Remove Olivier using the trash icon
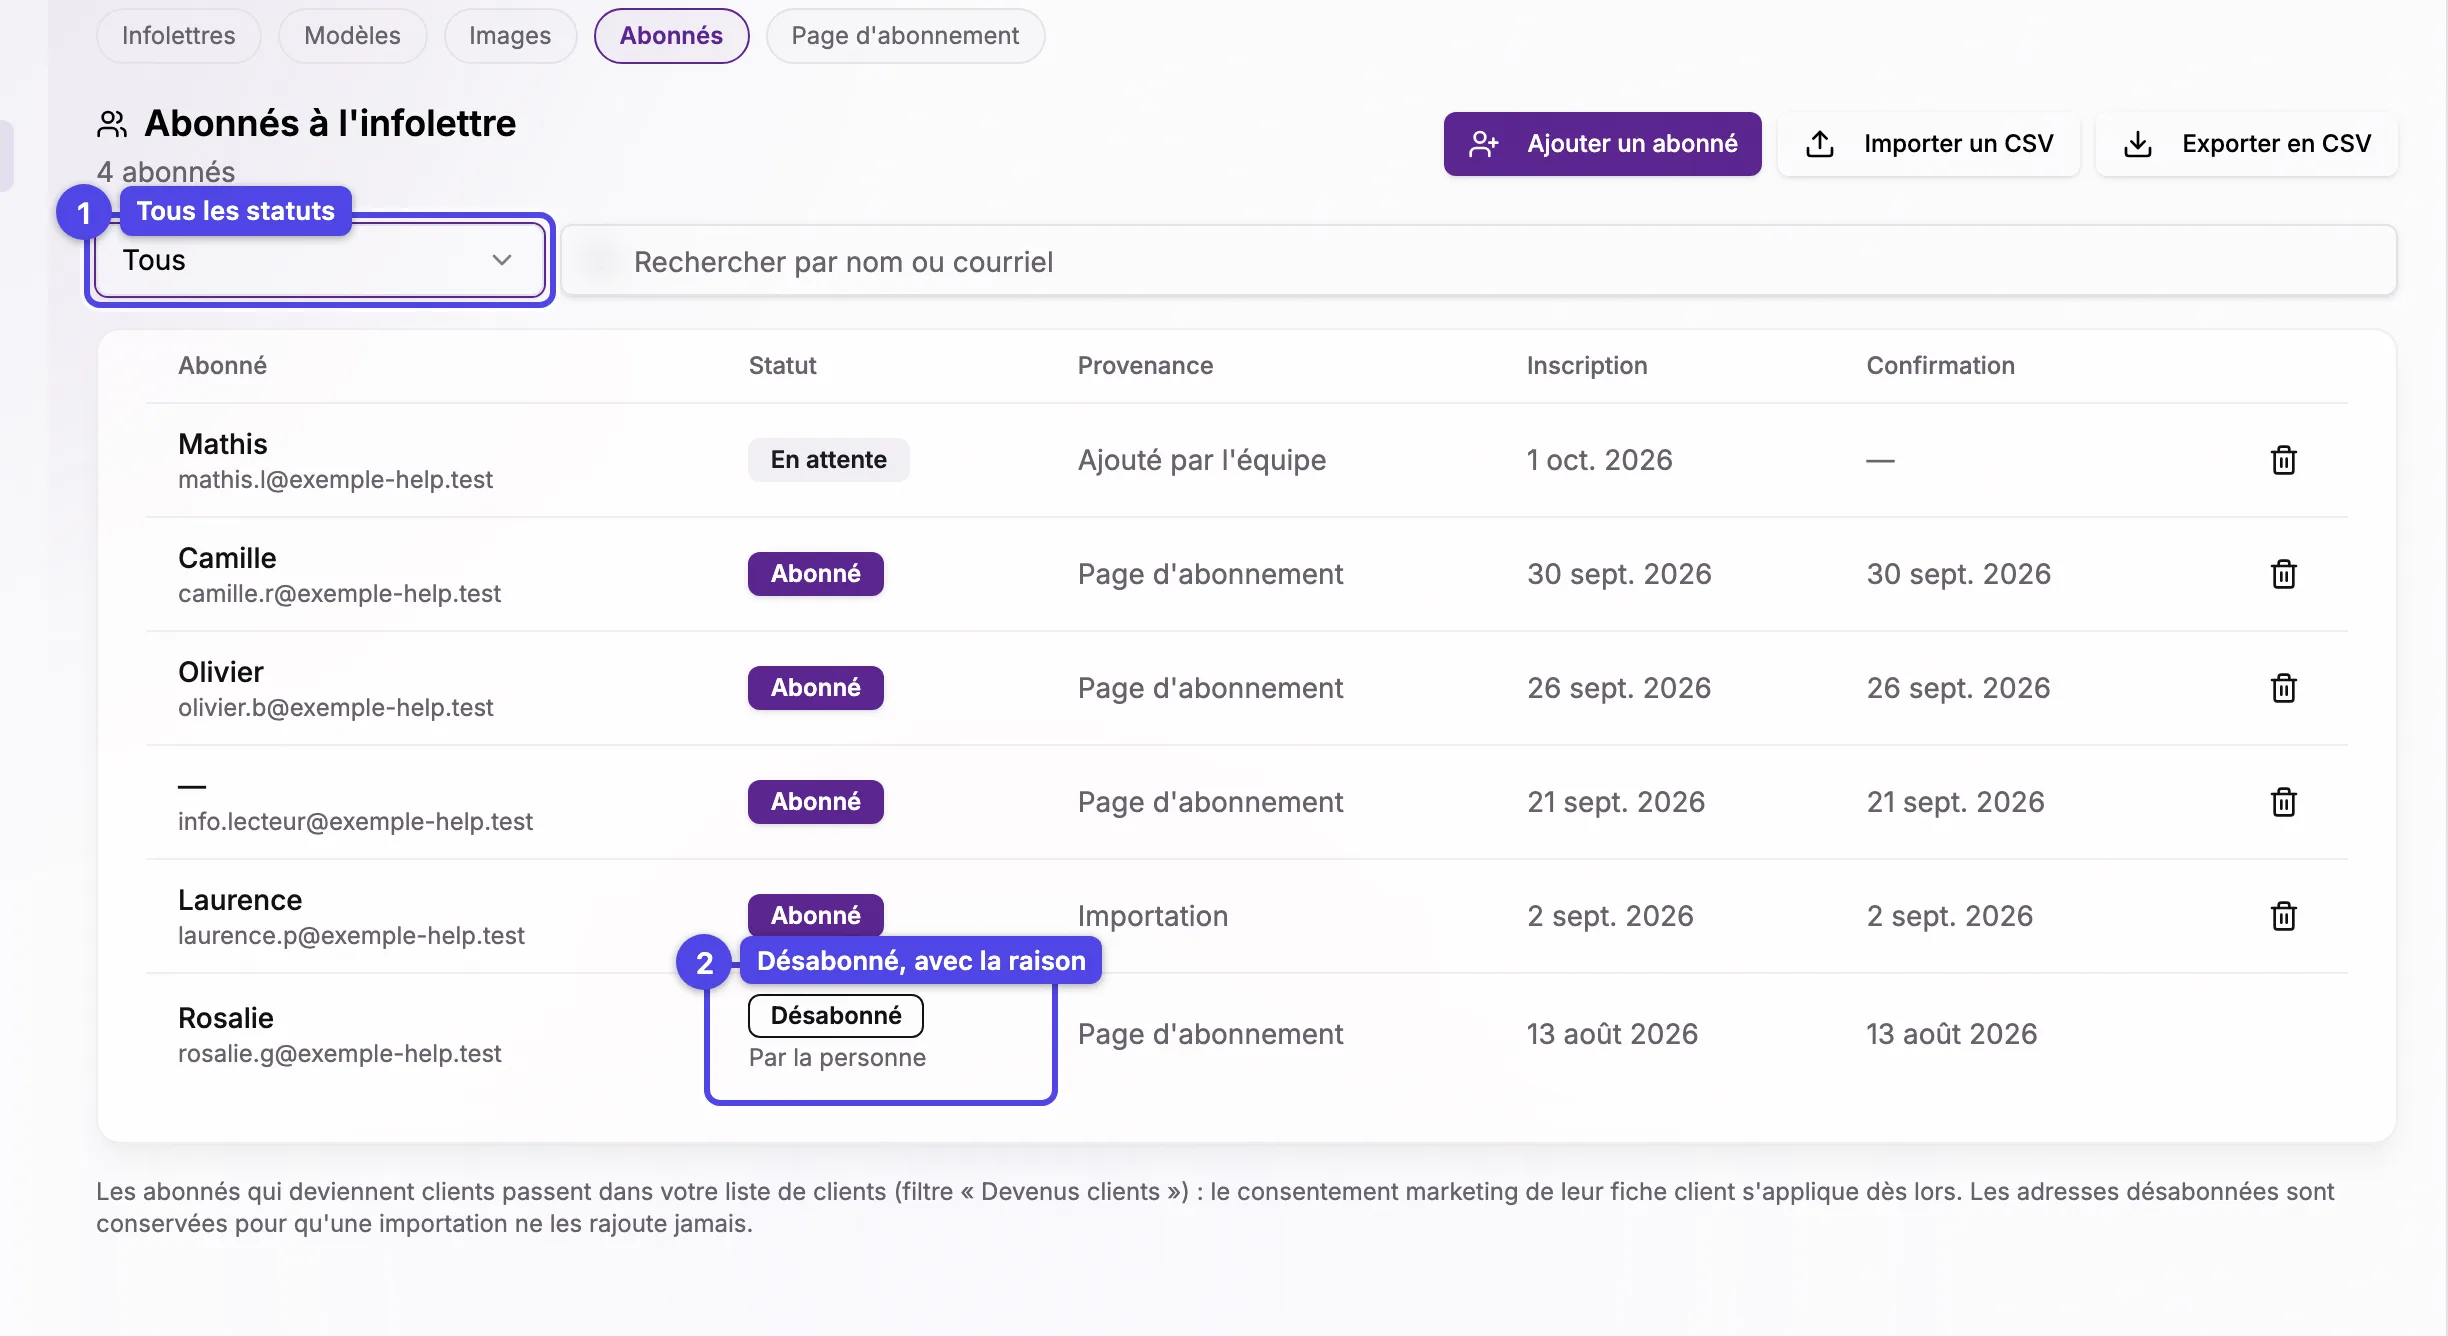Image resolution: width=2448 pixels, height=1336 pixels. (x=2283, y=688)
